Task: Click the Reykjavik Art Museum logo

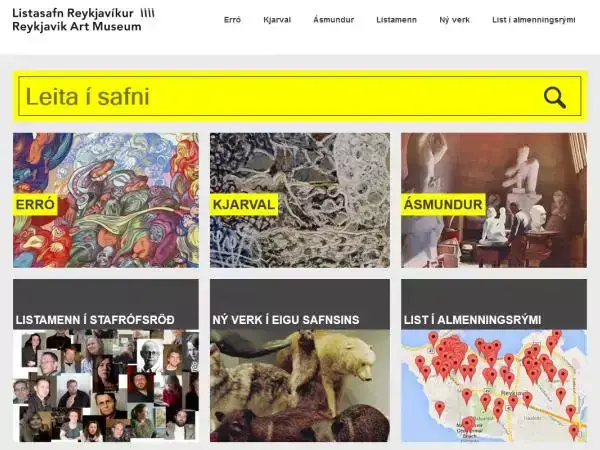Action: pyautogui.click(x=84, y=20)
